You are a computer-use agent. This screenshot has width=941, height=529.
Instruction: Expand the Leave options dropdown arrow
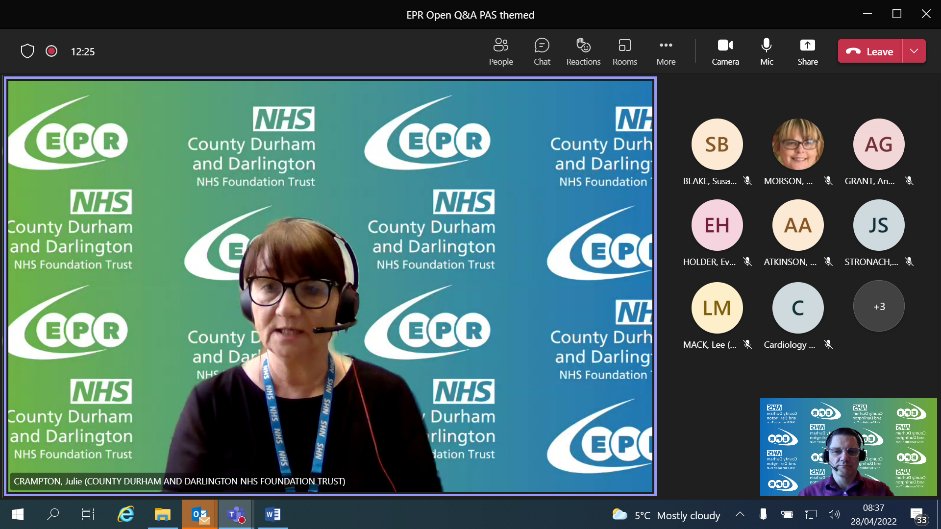click(914, 52)
